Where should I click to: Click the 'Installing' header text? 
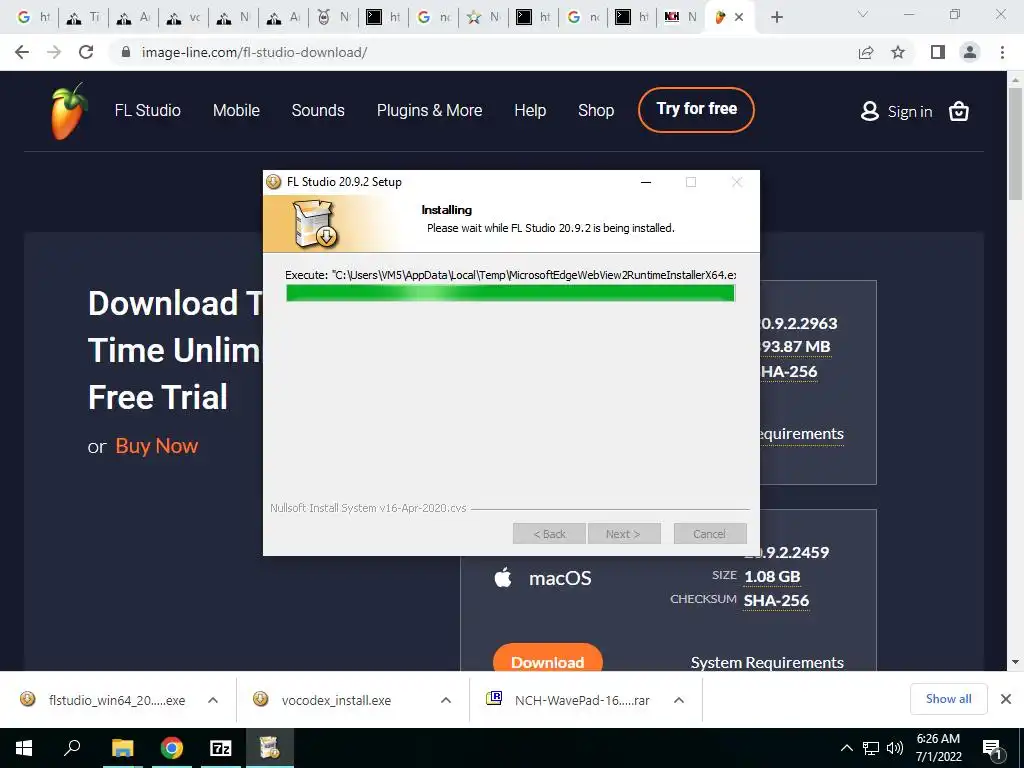point(447,210)
